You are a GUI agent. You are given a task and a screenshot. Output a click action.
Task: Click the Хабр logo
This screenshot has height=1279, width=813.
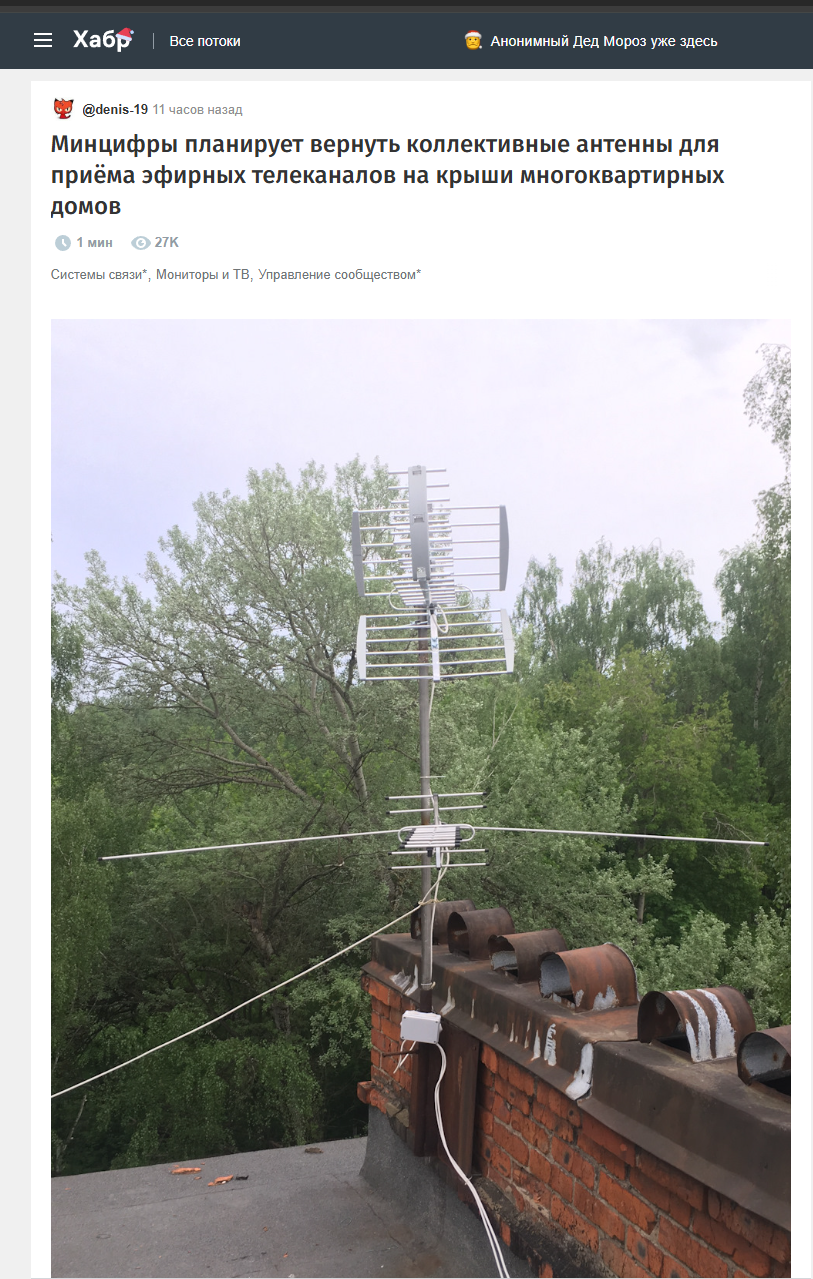102,40
